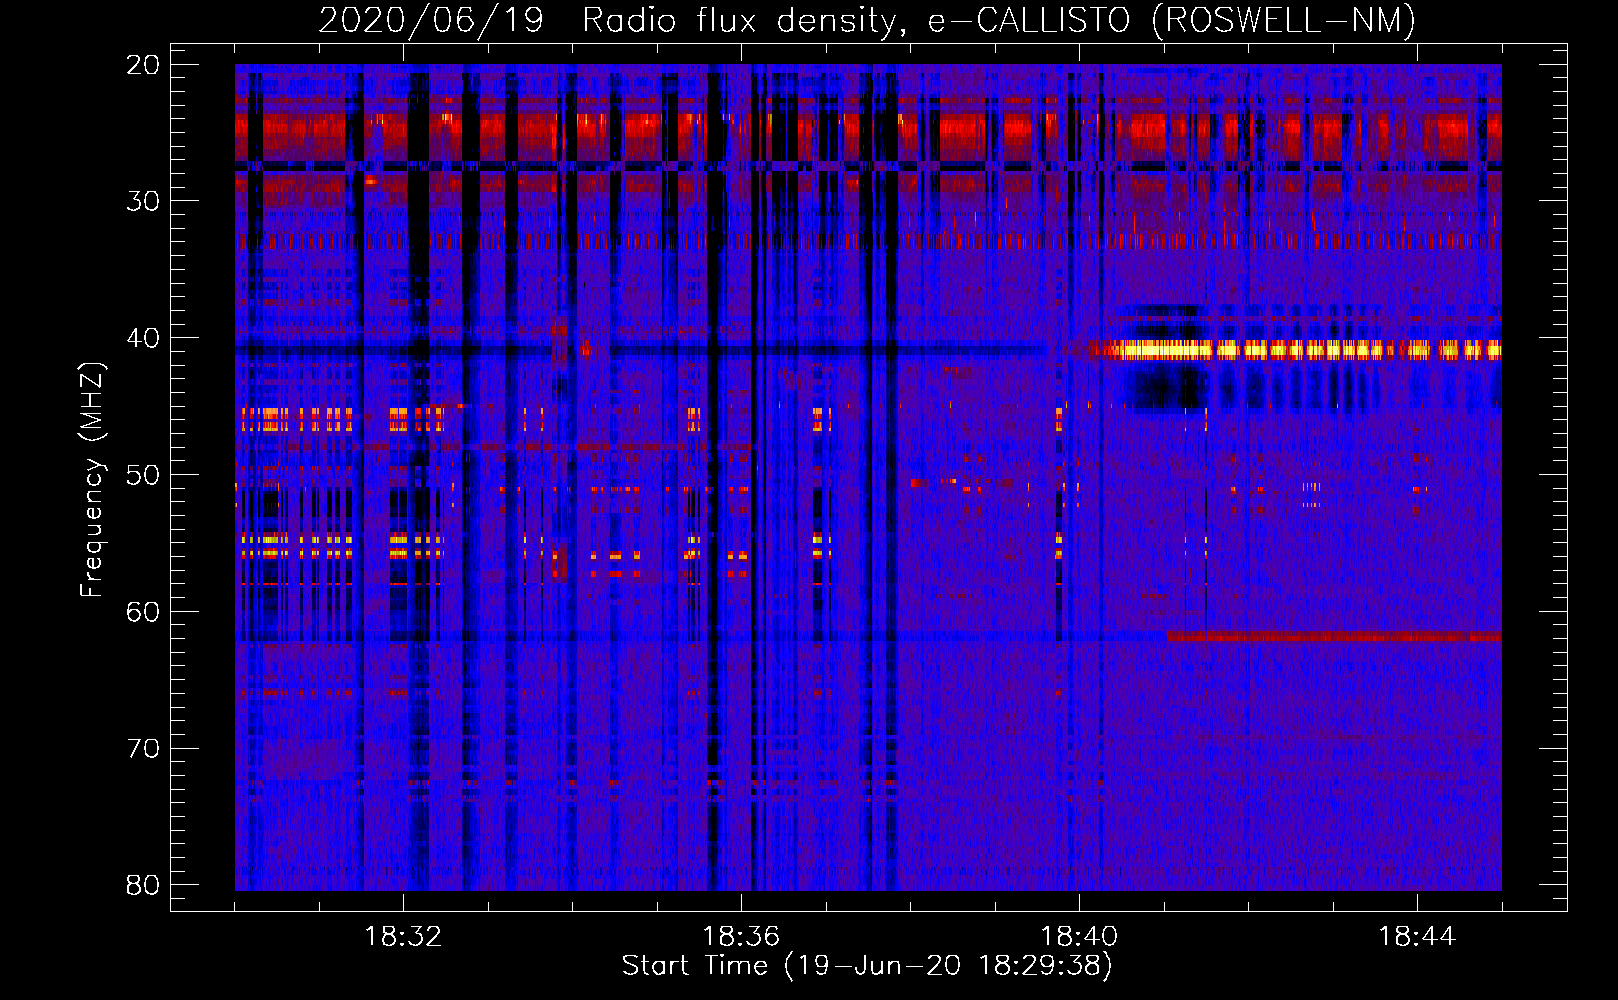Click the red horizontal line near 62 MHz
Screen dimensions: 1618x1000
point(1334,637)
